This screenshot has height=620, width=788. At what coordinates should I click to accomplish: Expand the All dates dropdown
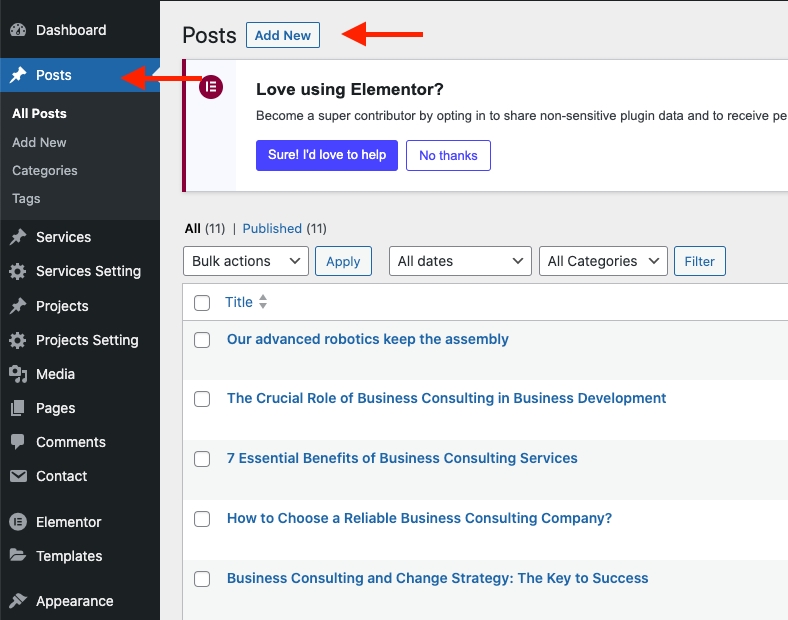pyautogui.click(x=459, y=261)
